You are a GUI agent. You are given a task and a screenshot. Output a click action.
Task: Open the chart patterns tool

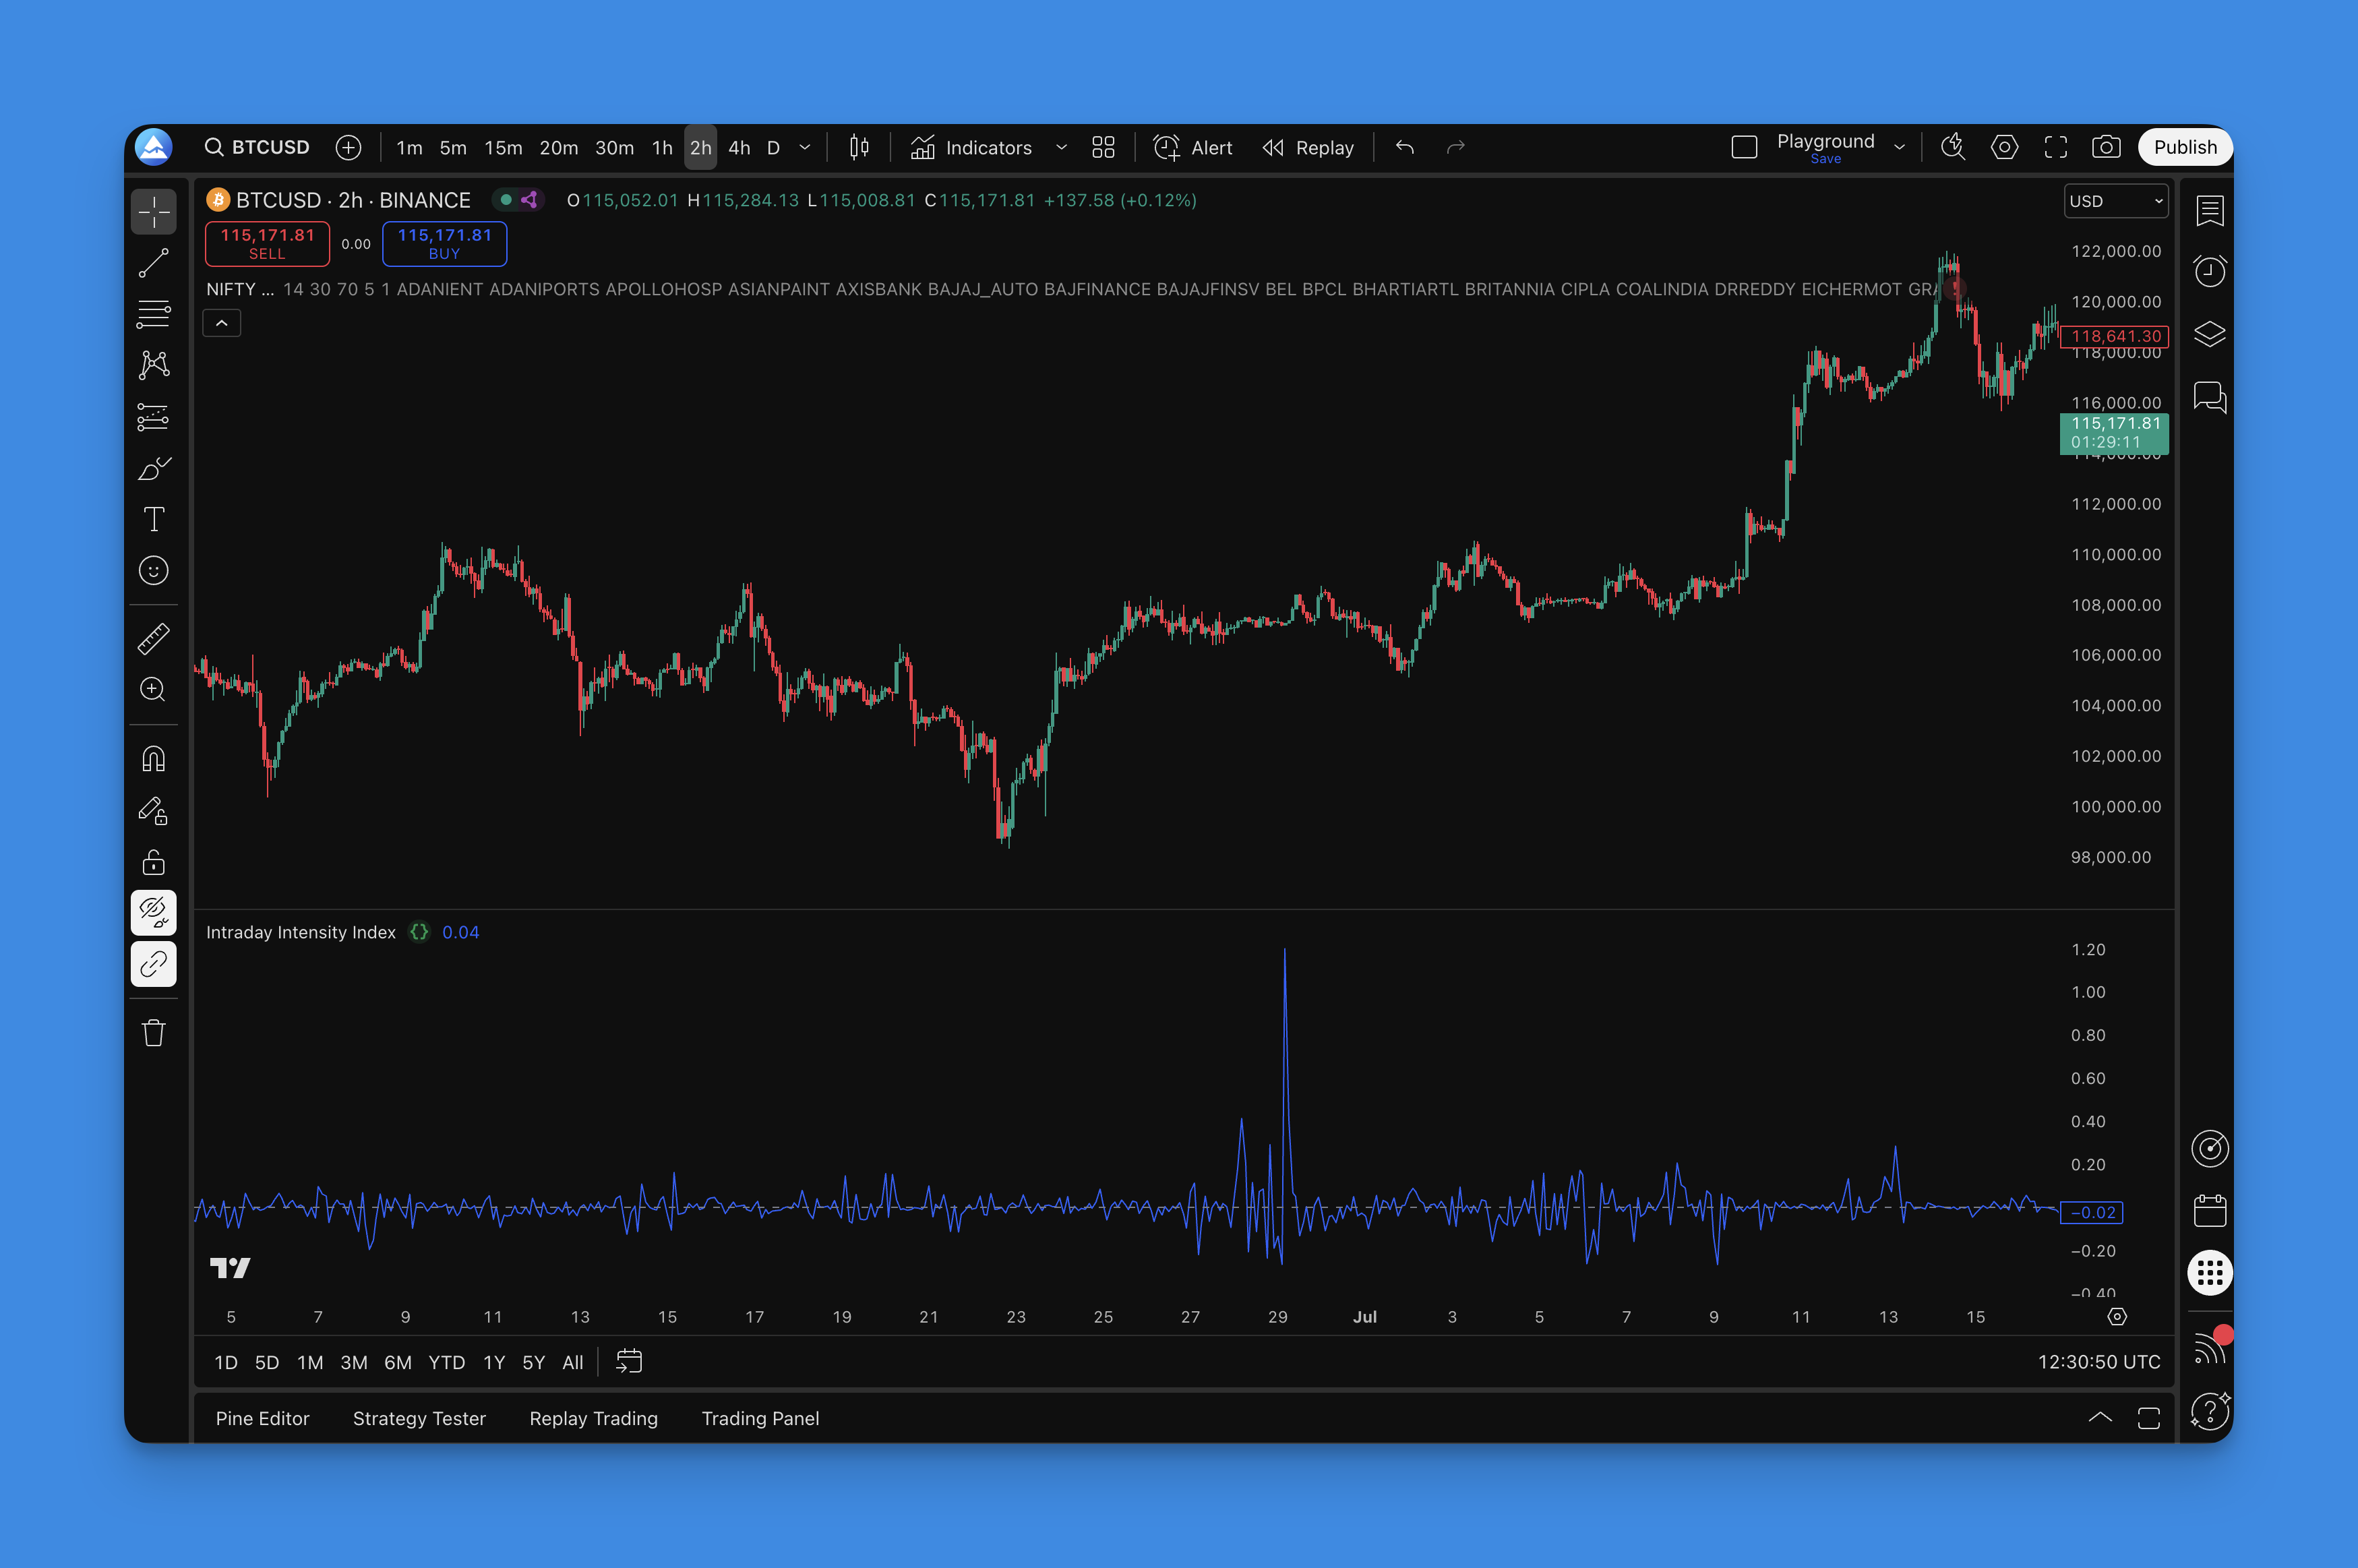pos(153,365)
